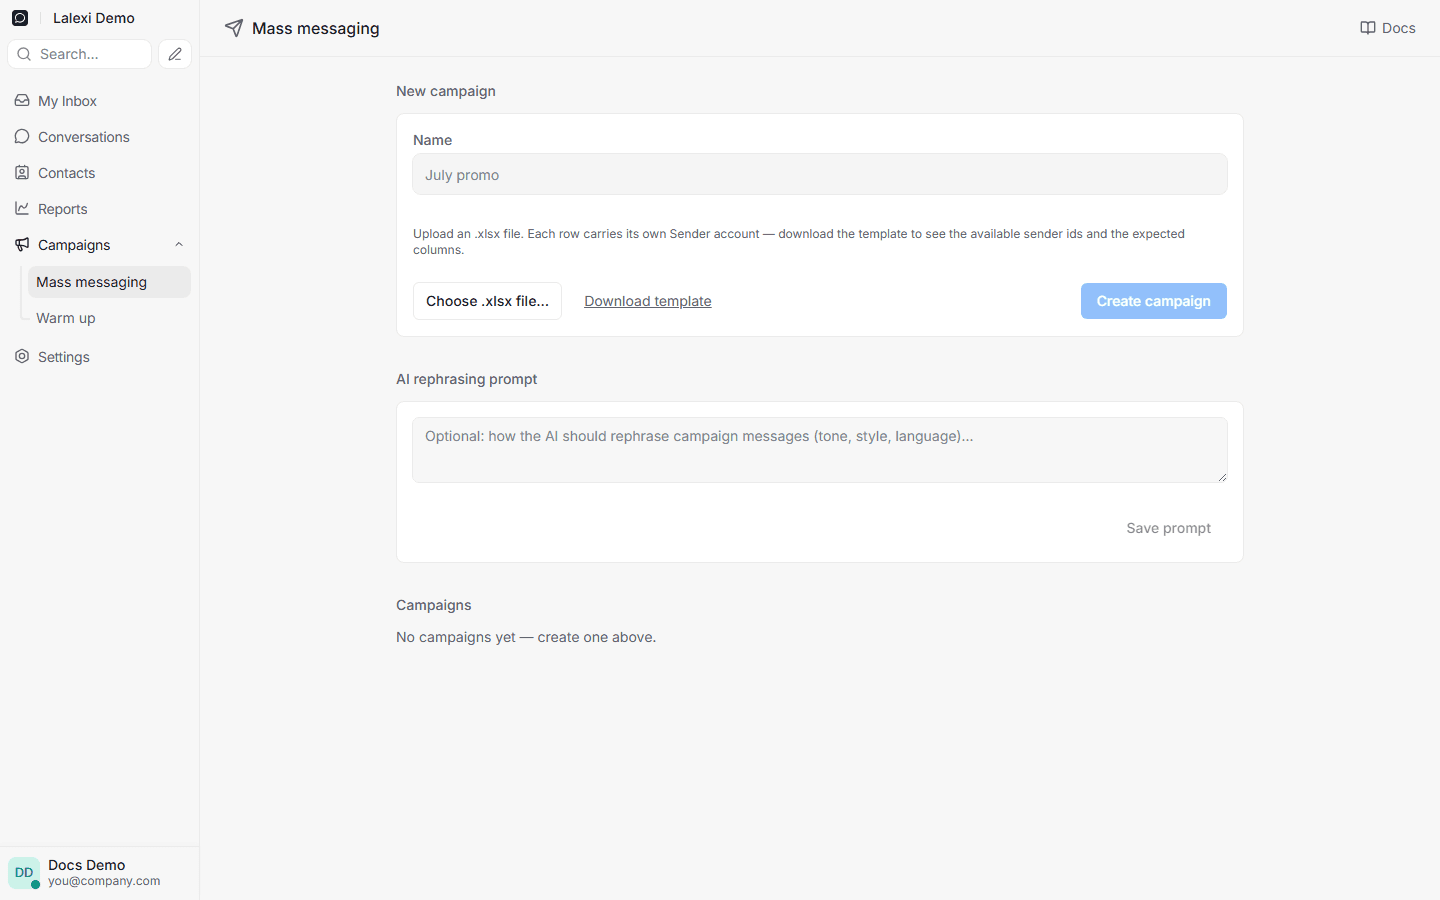Click the search magnifier icon

click(x=24, y=54)
